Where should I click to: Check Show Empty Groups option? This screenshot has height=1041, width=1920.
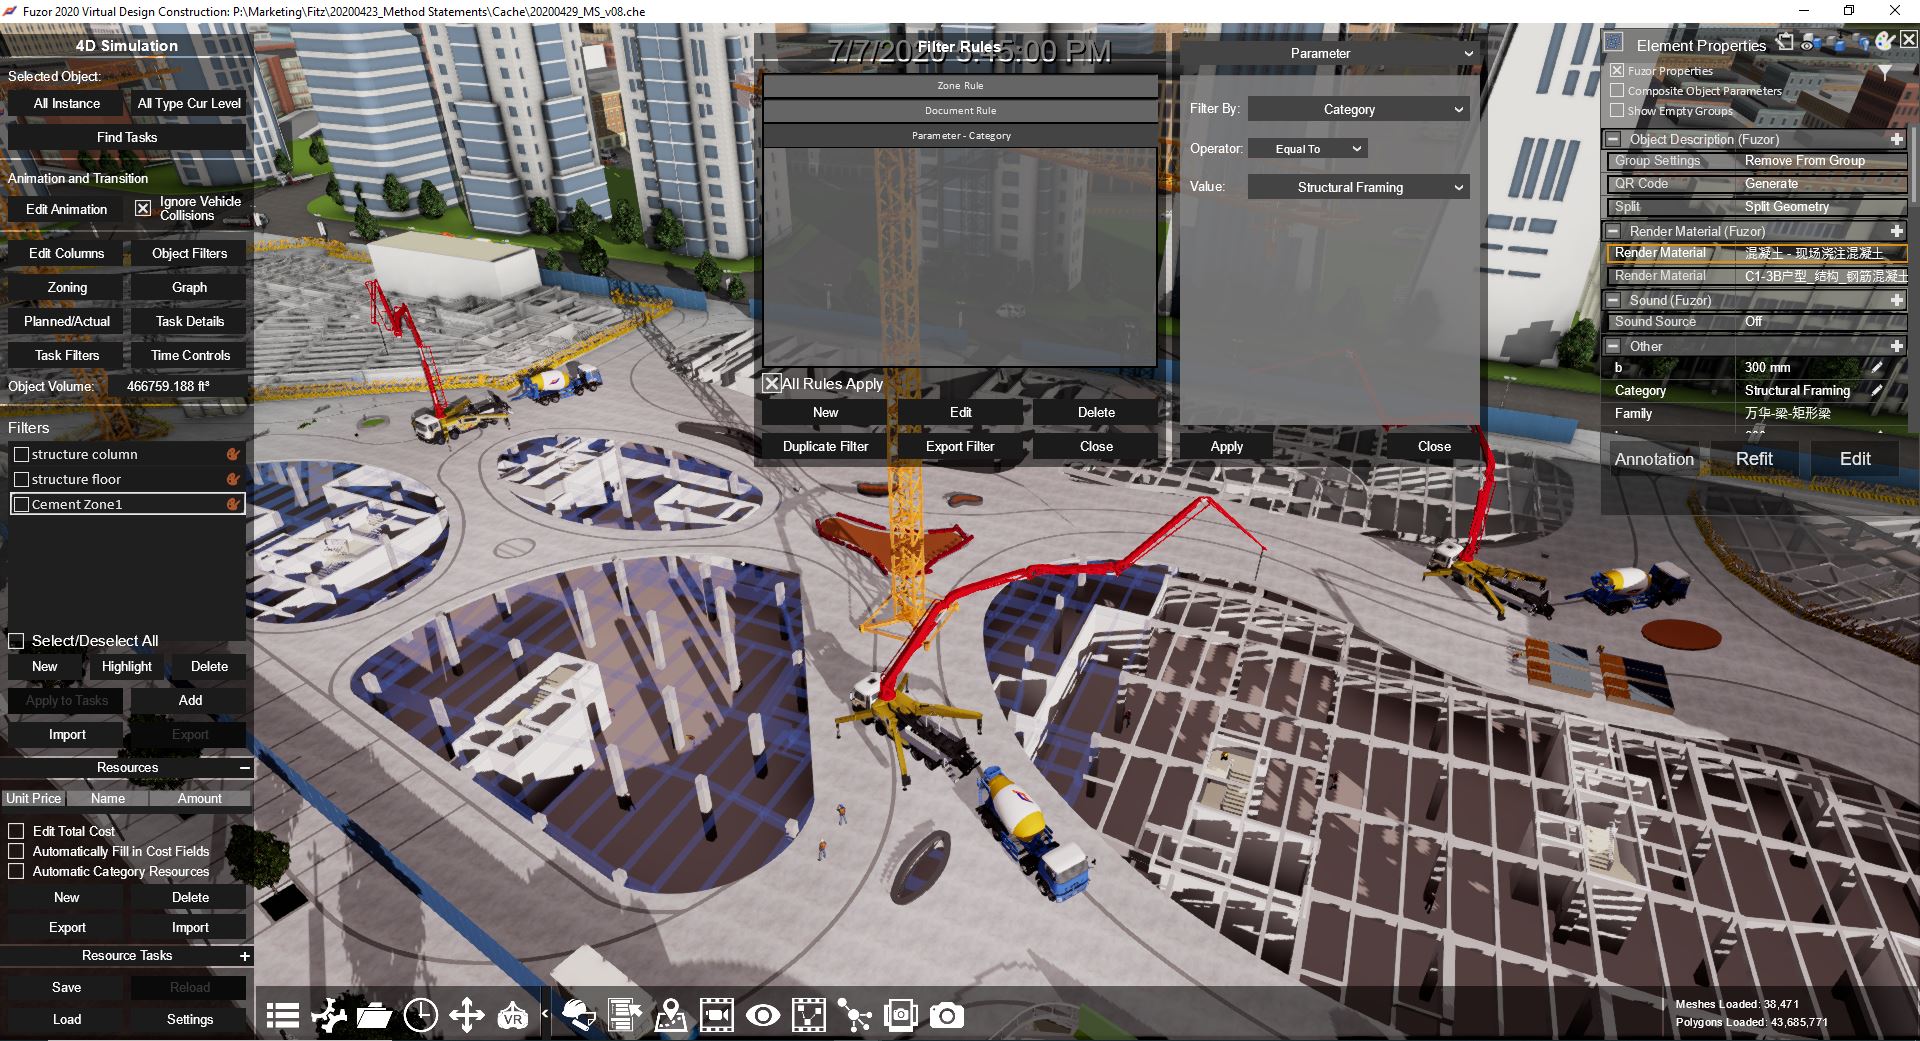point(1617,111)
